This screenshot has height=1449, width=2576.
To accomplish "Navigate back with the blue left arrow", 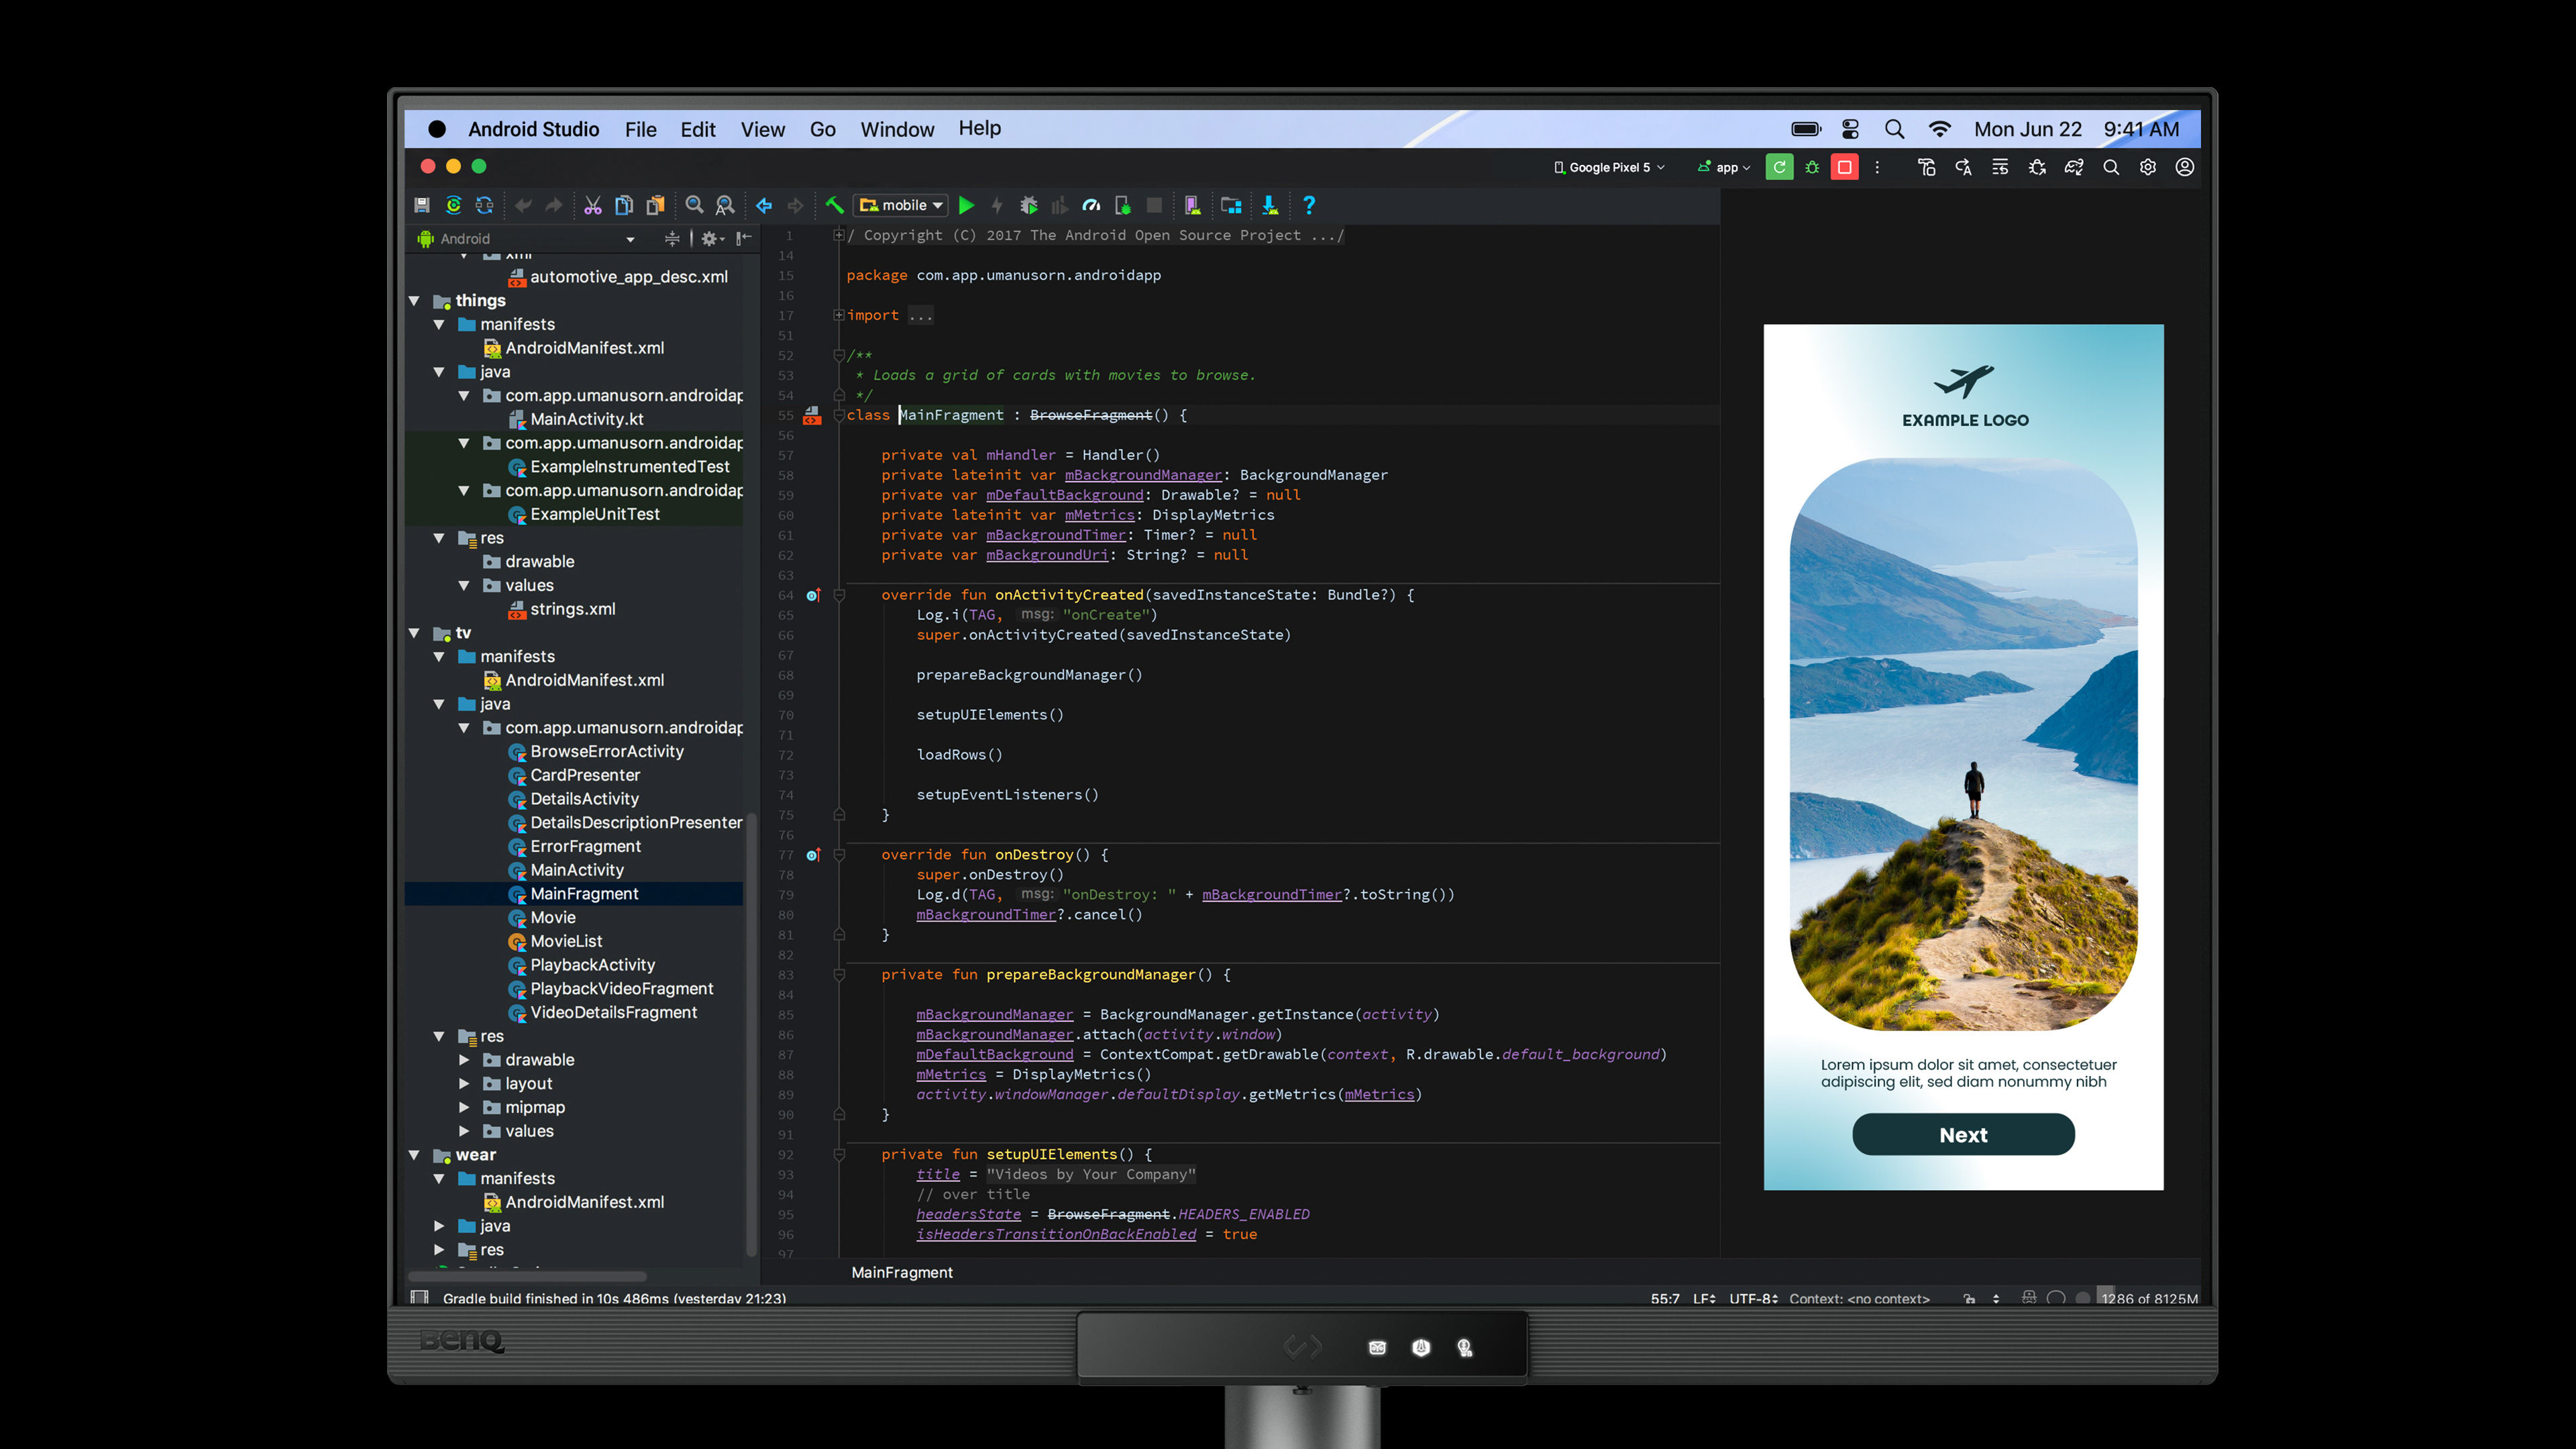I will pyautogui.click(x=764, y=205).
